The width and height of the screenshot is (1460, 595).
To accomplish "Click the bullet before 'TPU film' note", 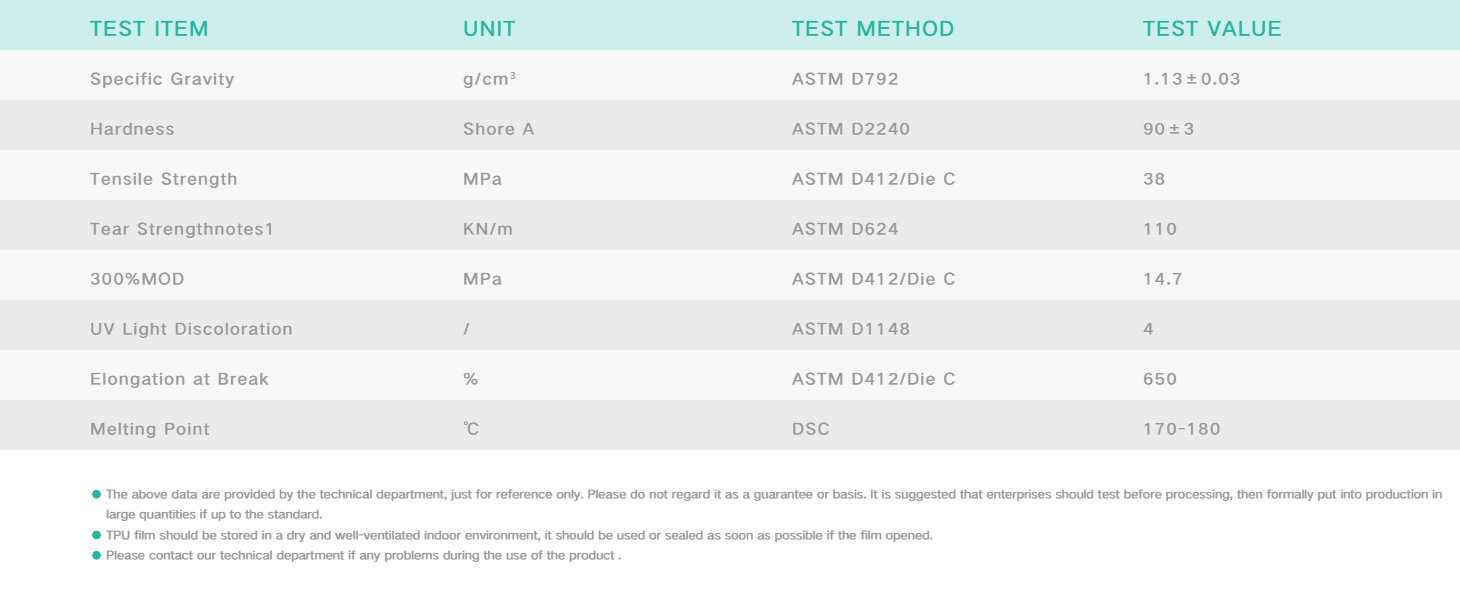I will [96, 535].
